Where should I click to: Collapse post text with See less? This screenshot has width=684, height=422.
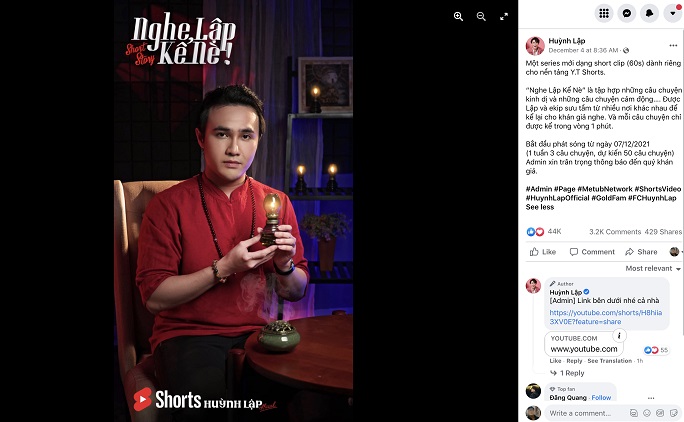540,207
